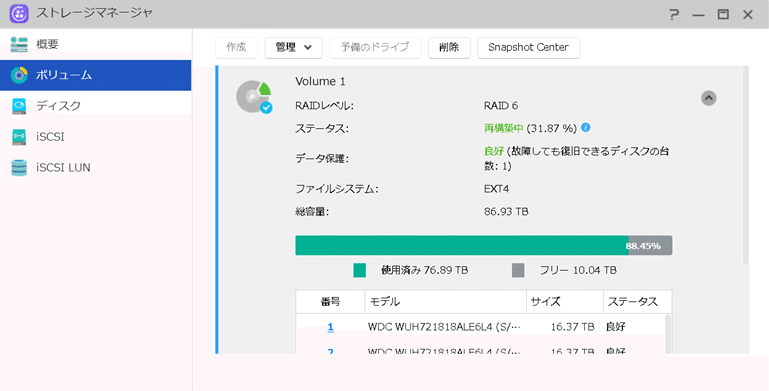The height and width of the screenshot is (391, 769).
Task: Click フリー 10.04 TB text
Action: (x=578, y=270)
